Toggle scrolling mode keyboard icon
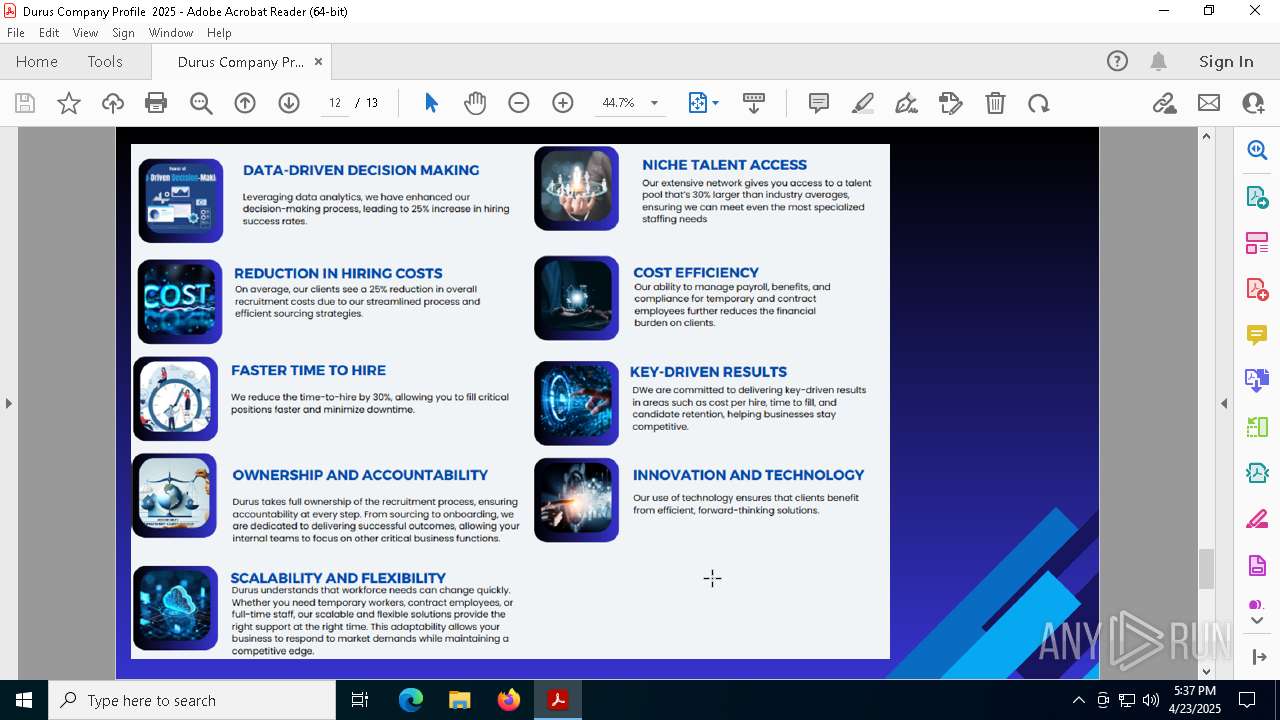The image size is (1280, 720). 754,103
